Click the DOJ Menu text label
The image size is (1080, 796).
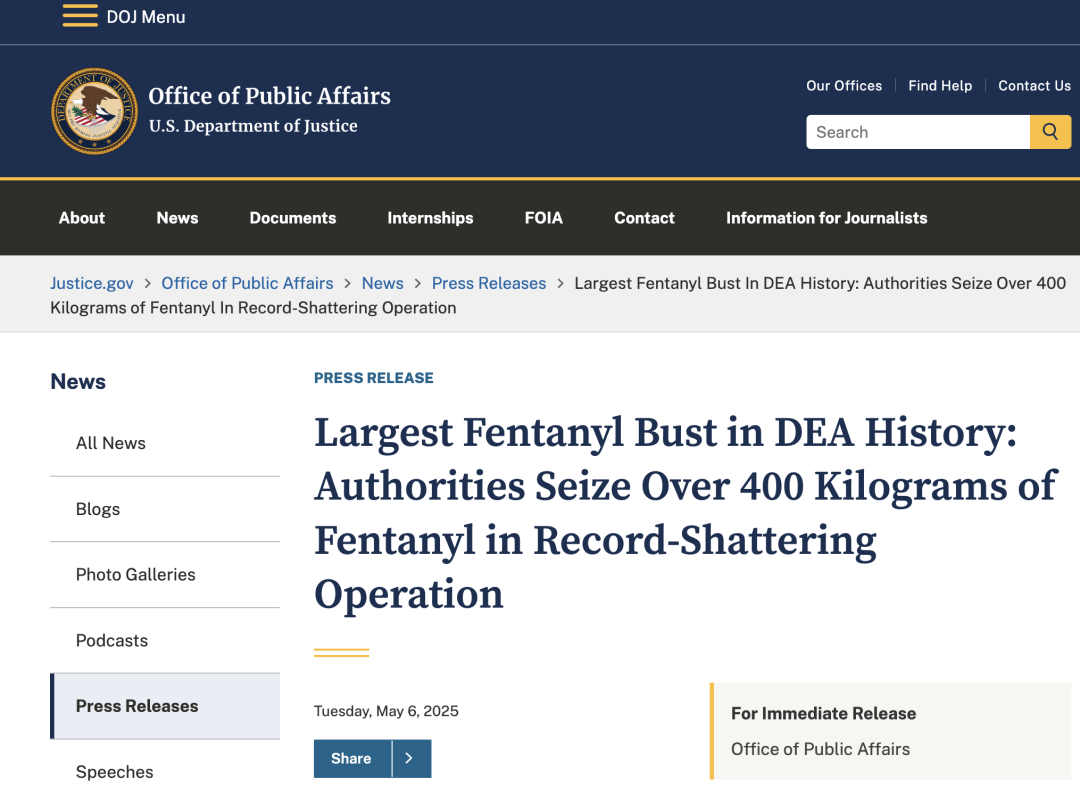(145, 17)
